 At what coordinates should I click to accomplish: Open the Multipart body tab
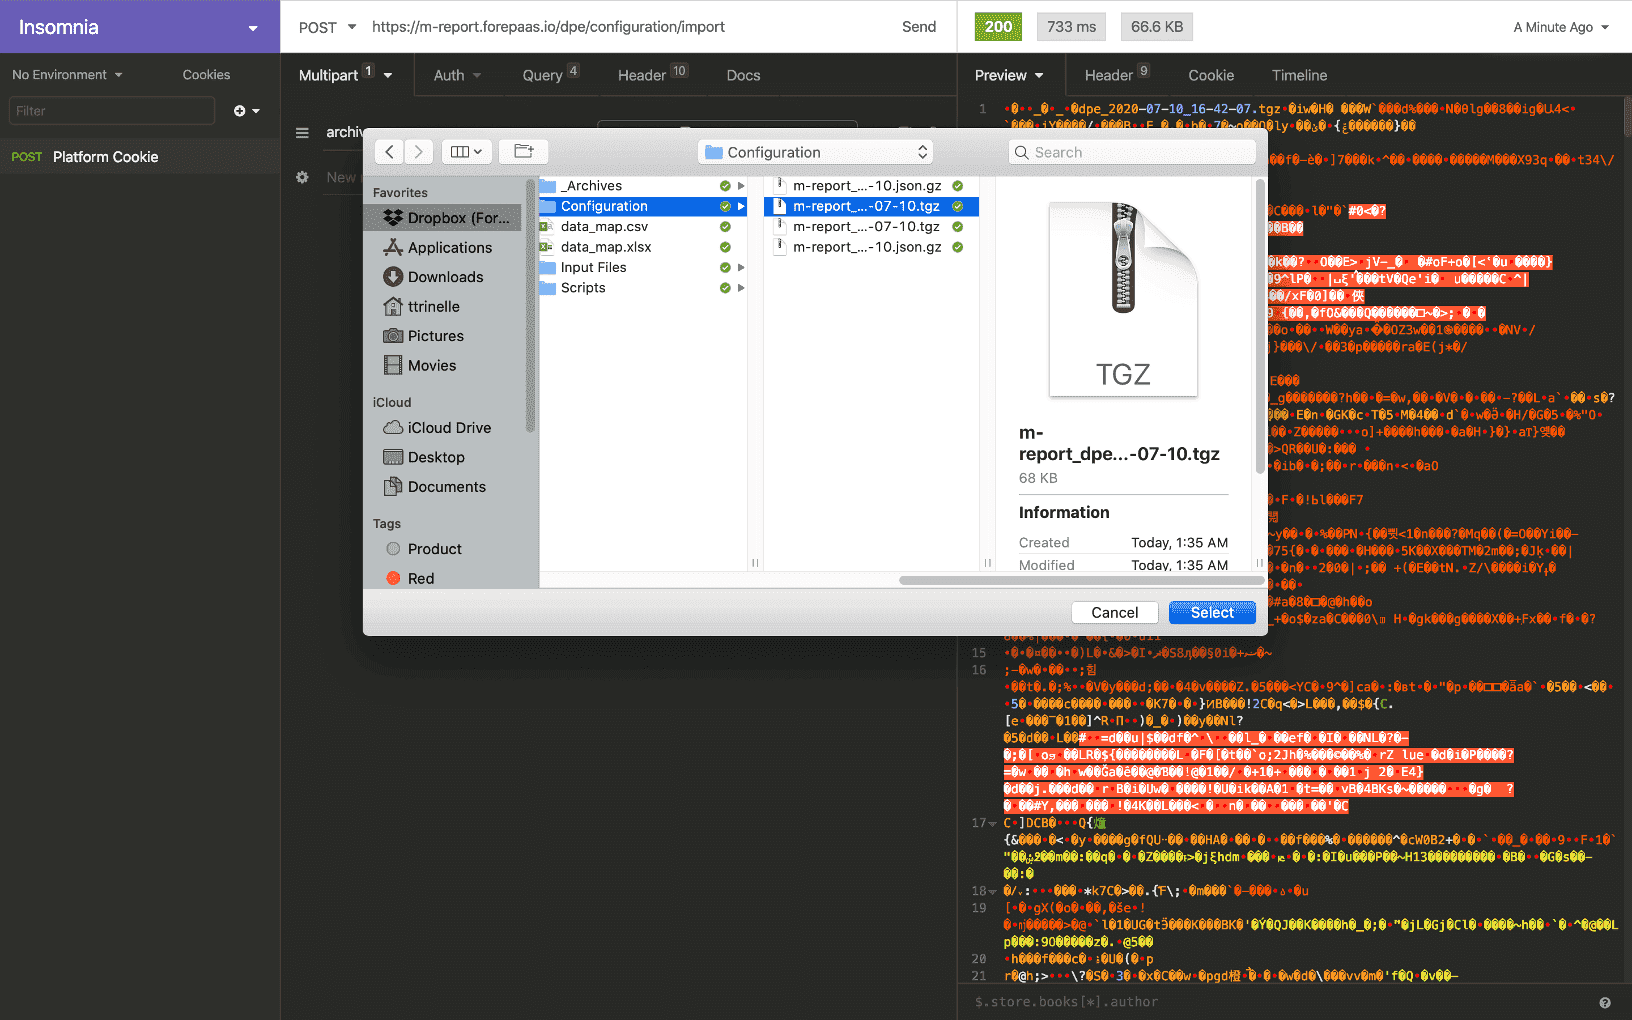(x=345, y=75)
